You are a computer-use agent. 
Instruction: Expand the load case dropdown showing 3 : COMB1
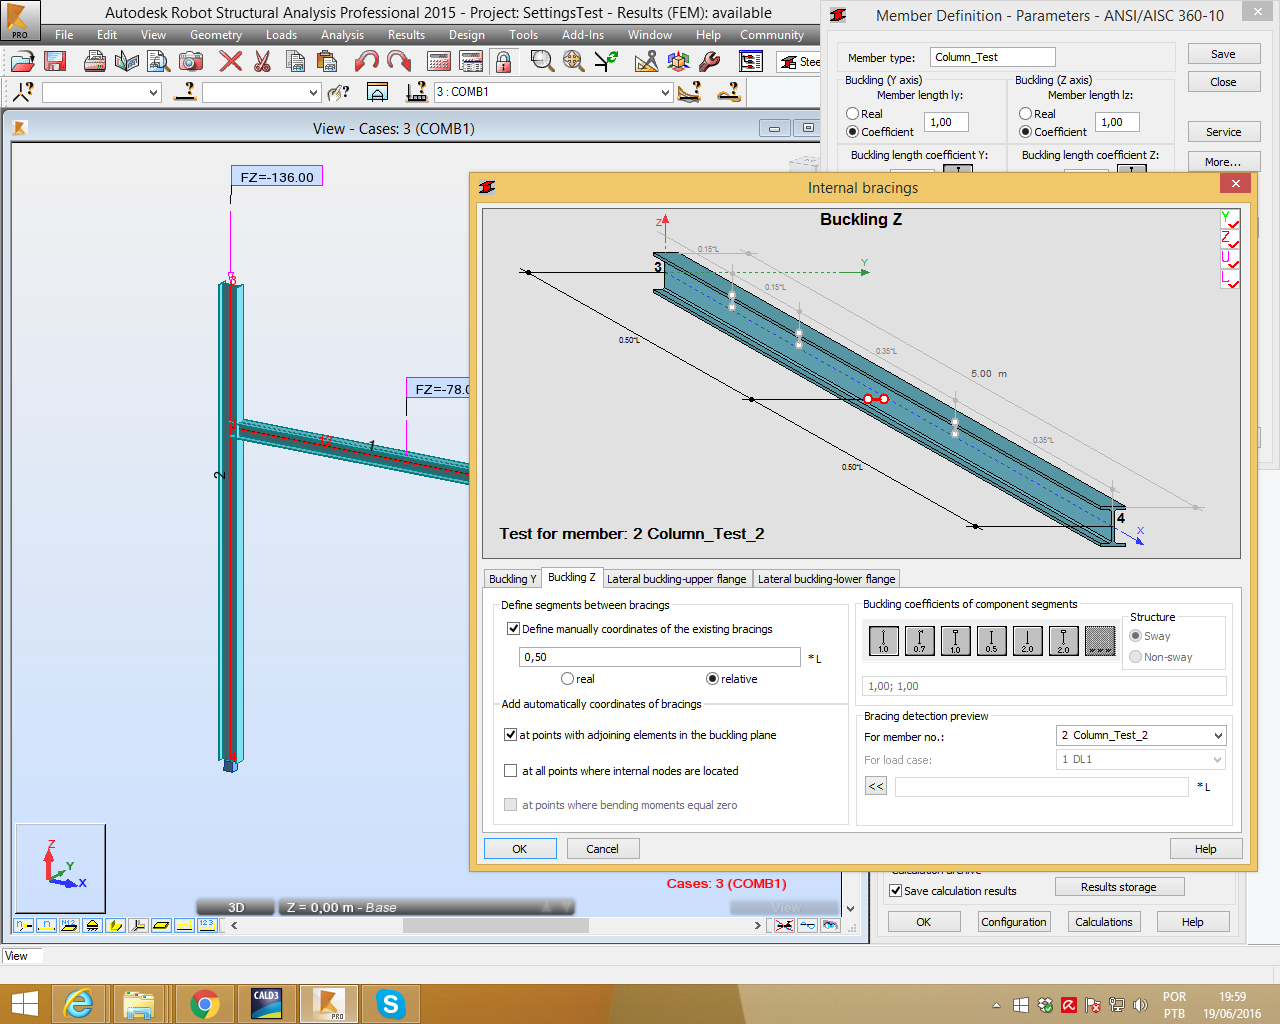(x=665, y=92)
